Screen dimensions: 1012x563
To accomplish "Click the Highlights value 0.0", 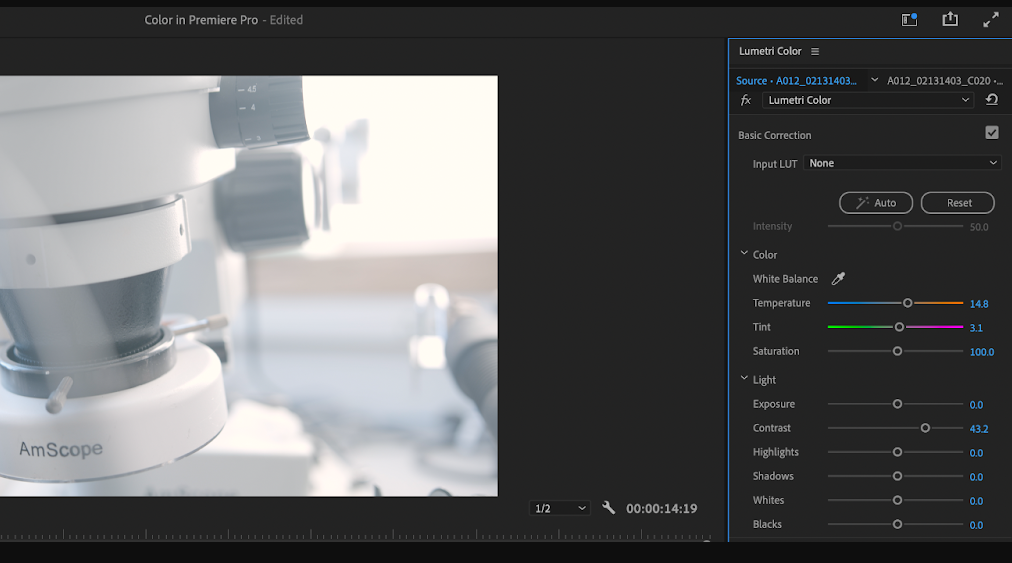I will click(976, 453).
